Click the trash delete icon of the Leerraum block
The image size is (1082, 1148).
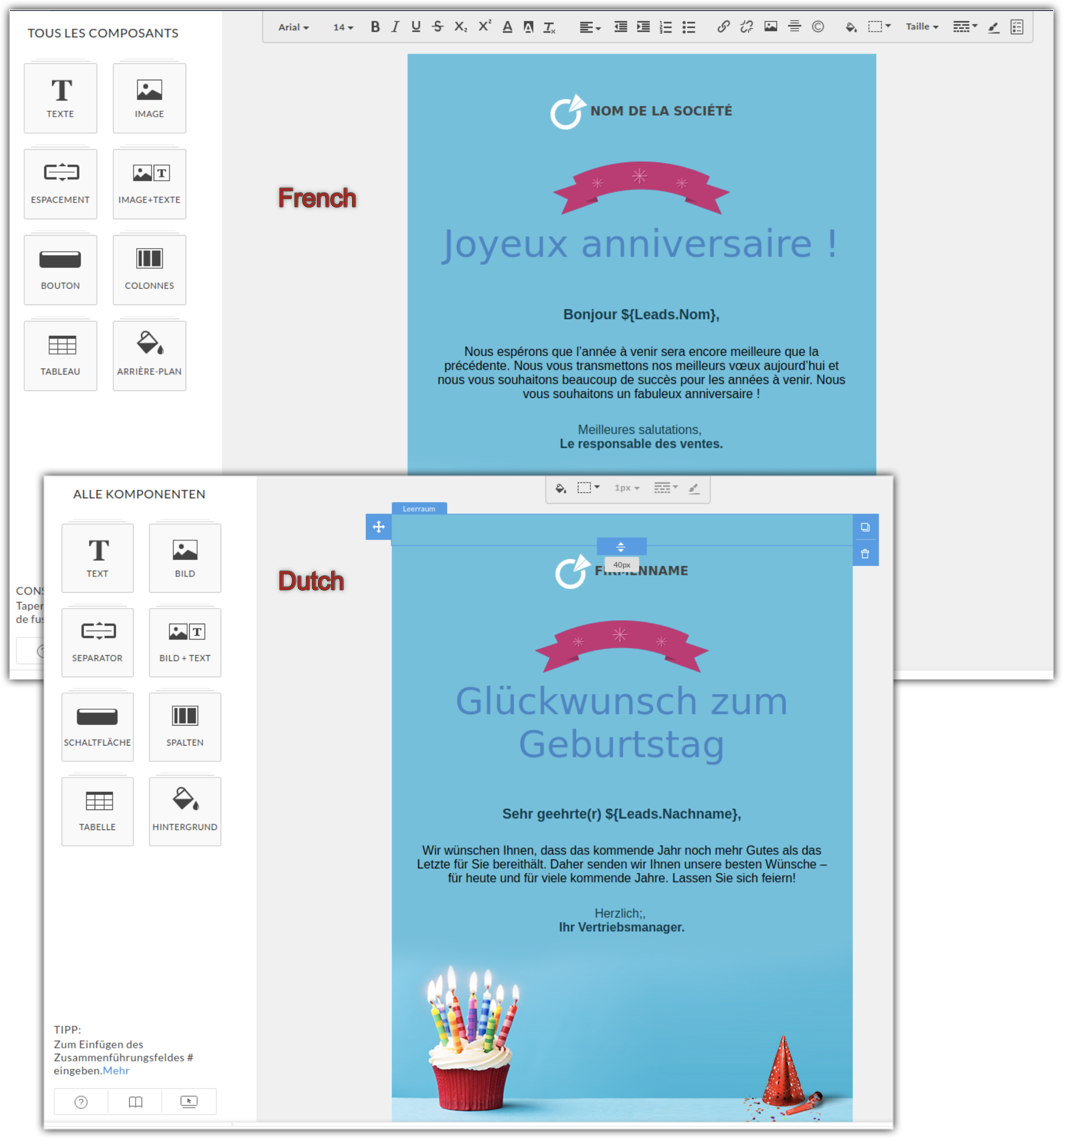tap(865, 554)
